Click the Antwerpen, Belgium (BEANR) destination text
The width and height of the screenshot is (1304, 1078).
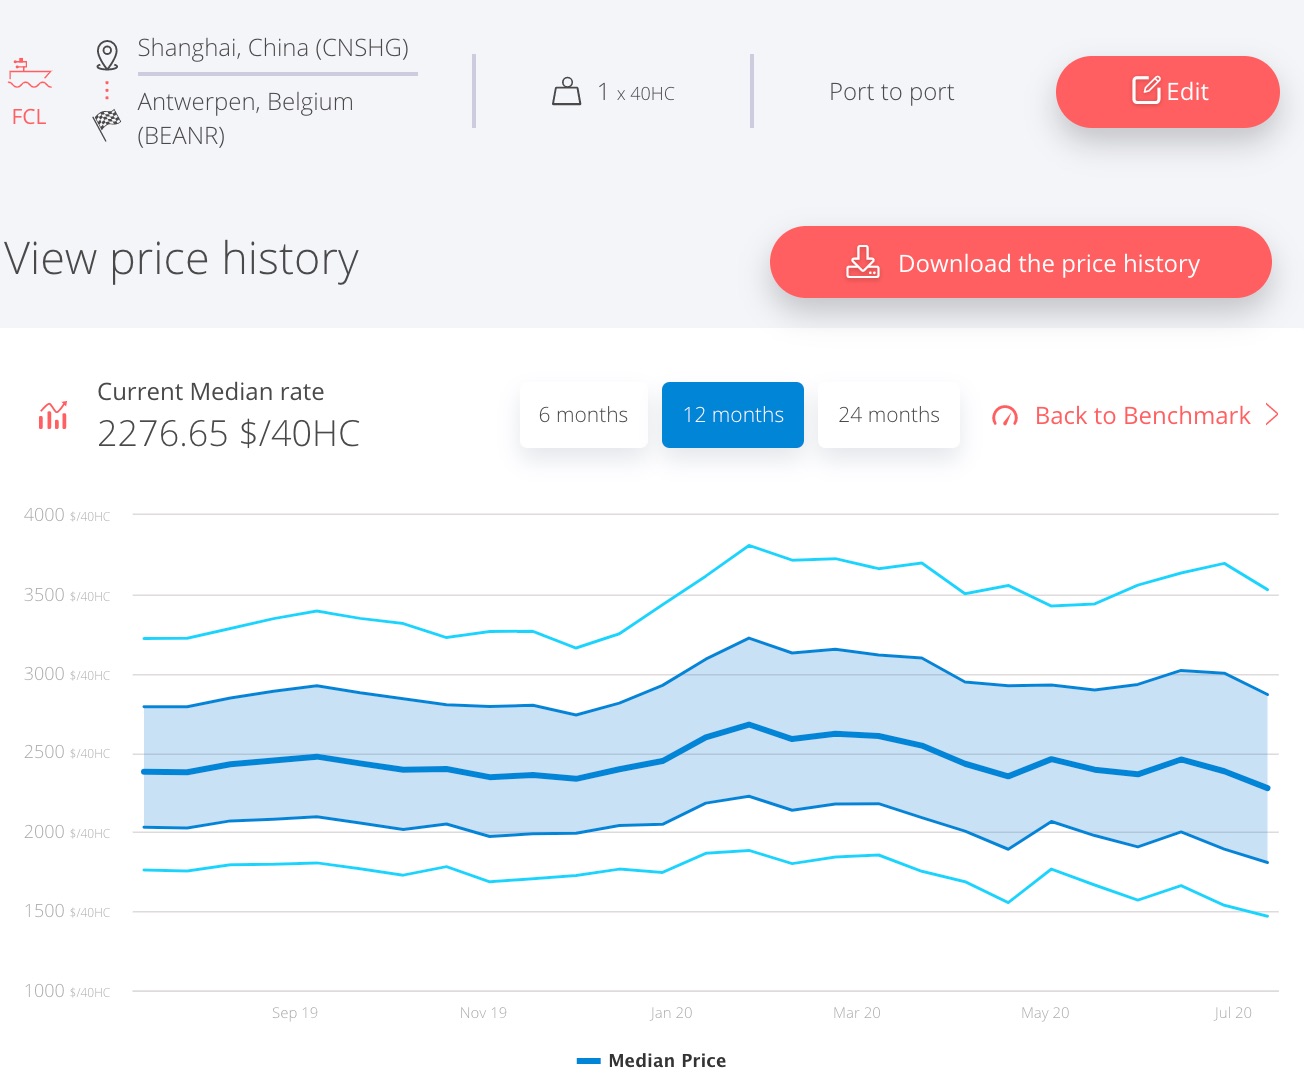pyautogui.click(x=245, y=118)
